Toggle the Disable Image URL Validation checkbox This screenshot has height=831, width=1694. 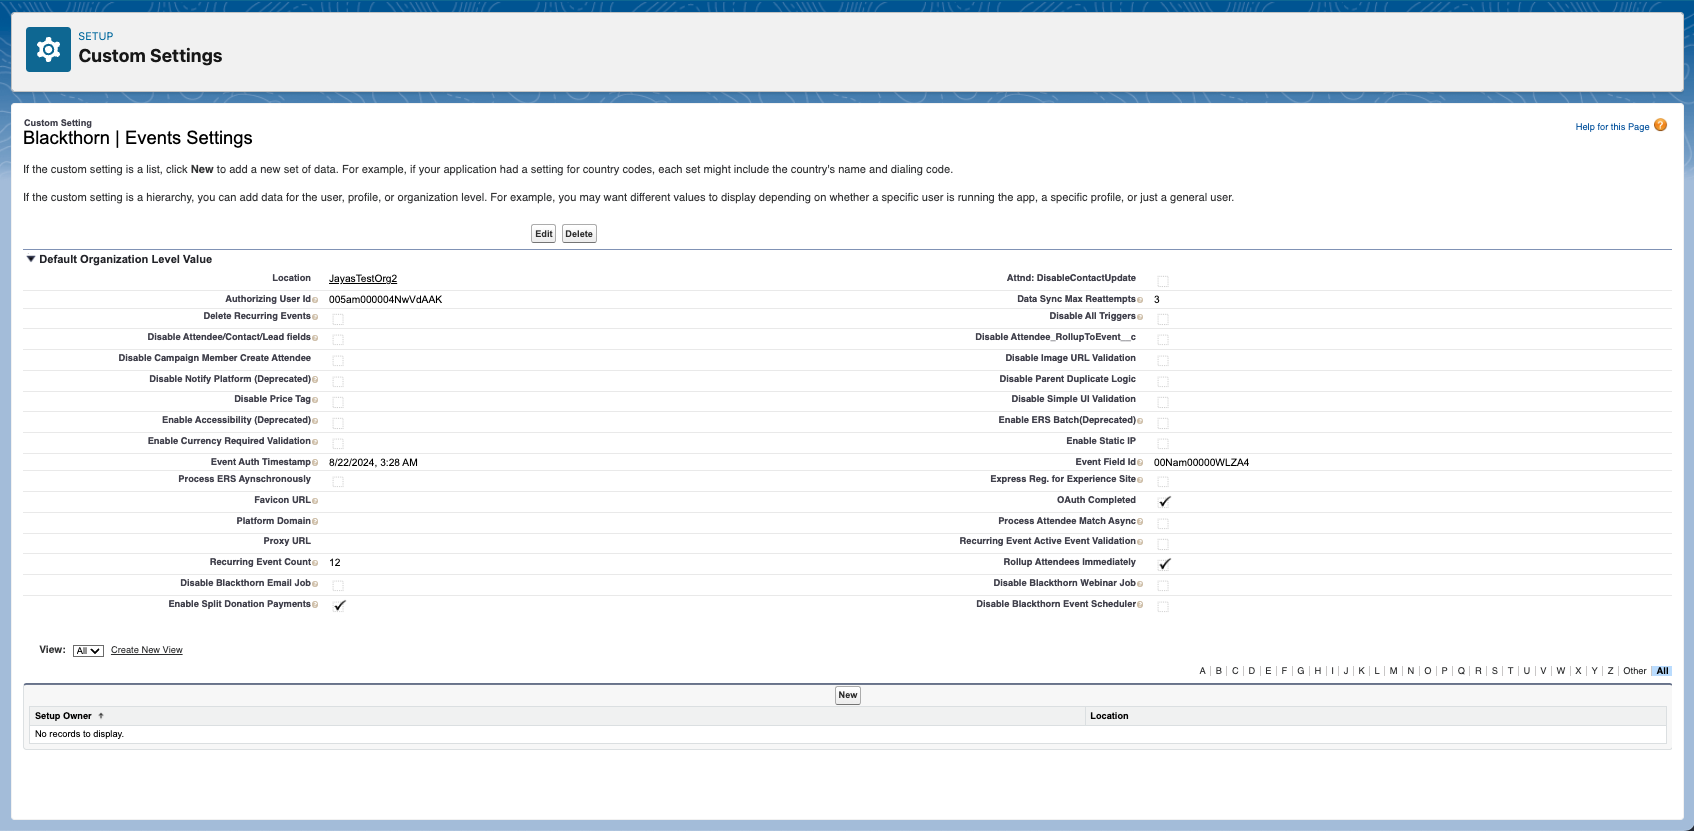(x=1163, y=360)
